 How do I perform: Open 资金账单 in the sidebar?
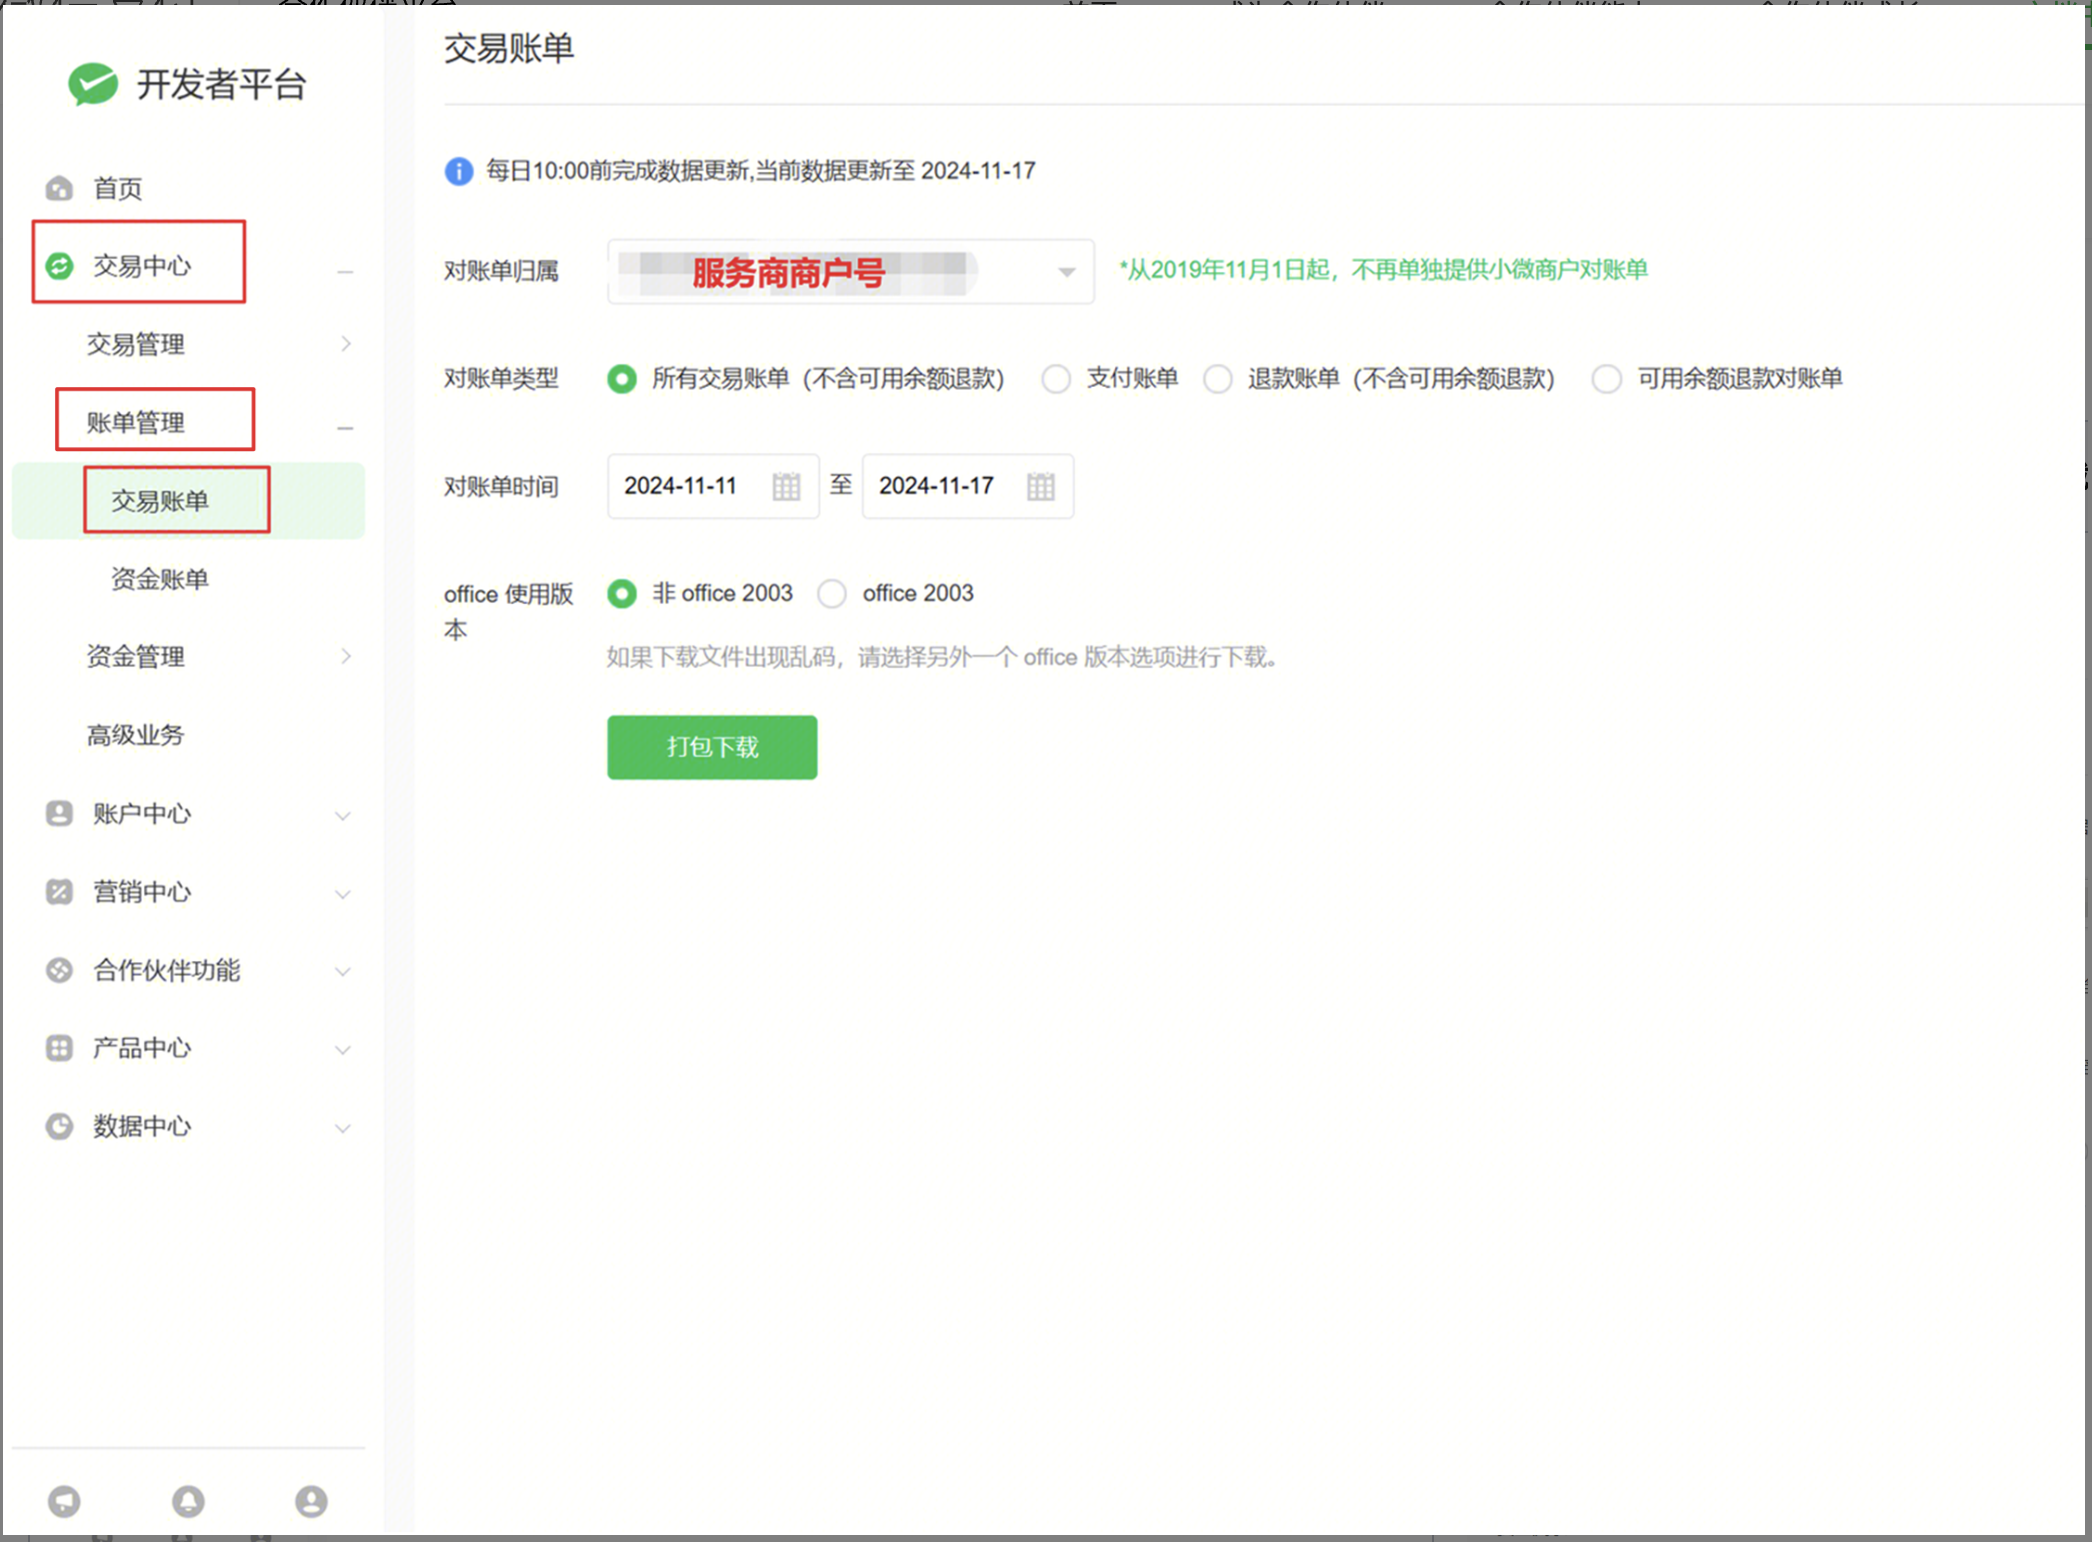tap(160, 579)
